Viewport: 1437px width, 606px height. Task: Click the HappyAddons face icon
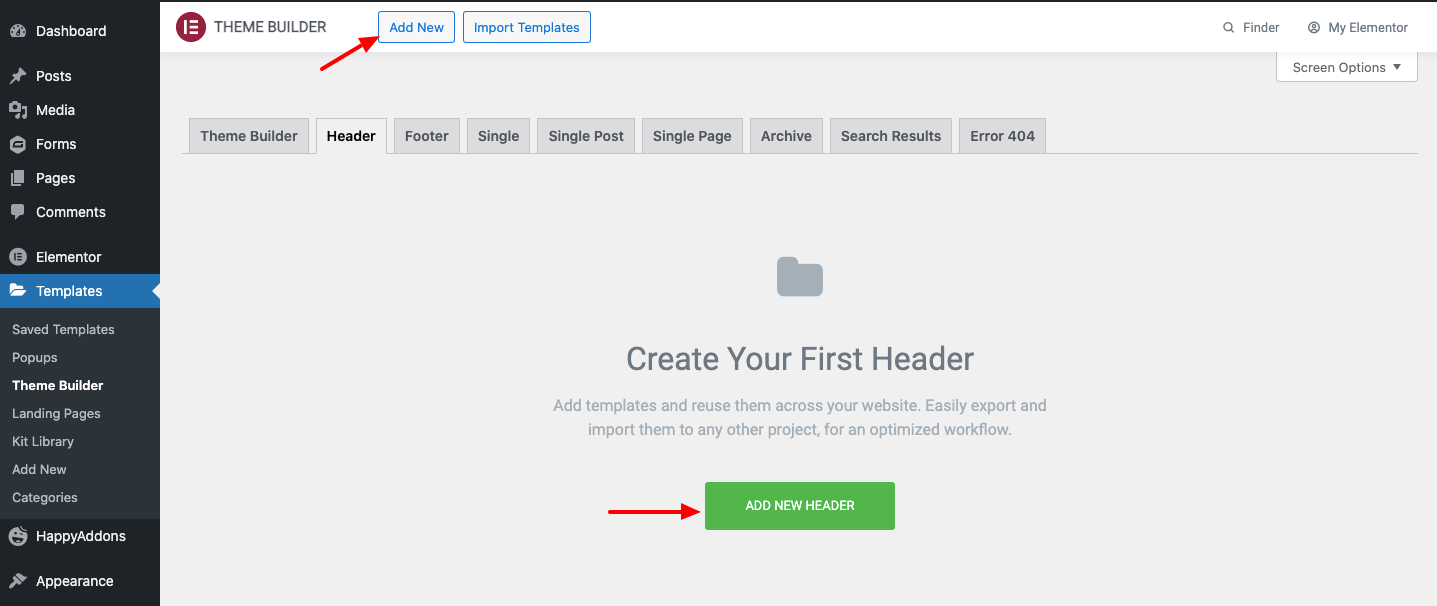pos(18,536)
